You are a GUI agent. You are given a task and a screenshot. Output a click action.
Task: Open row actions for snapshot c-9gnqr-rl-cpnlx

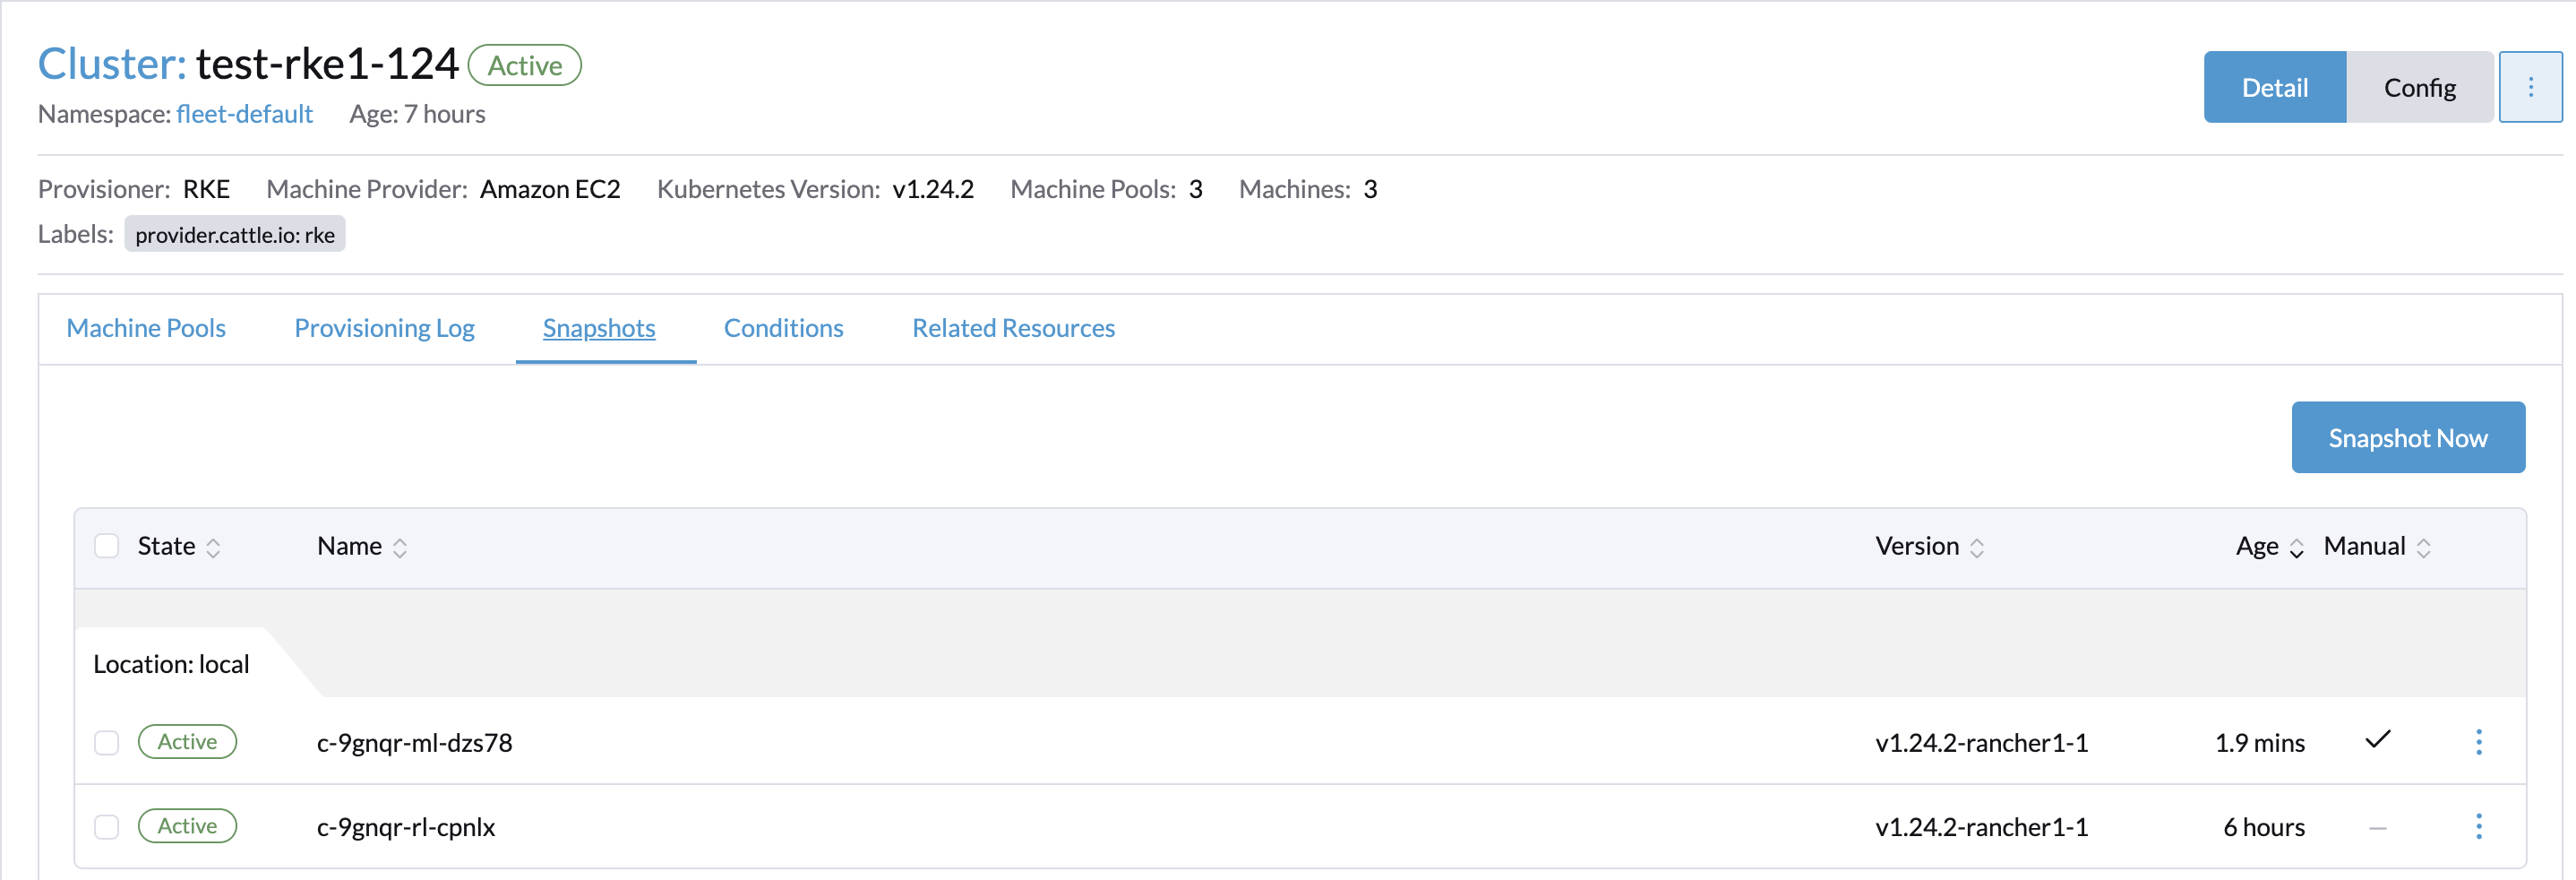click(x=2479, y=827)
